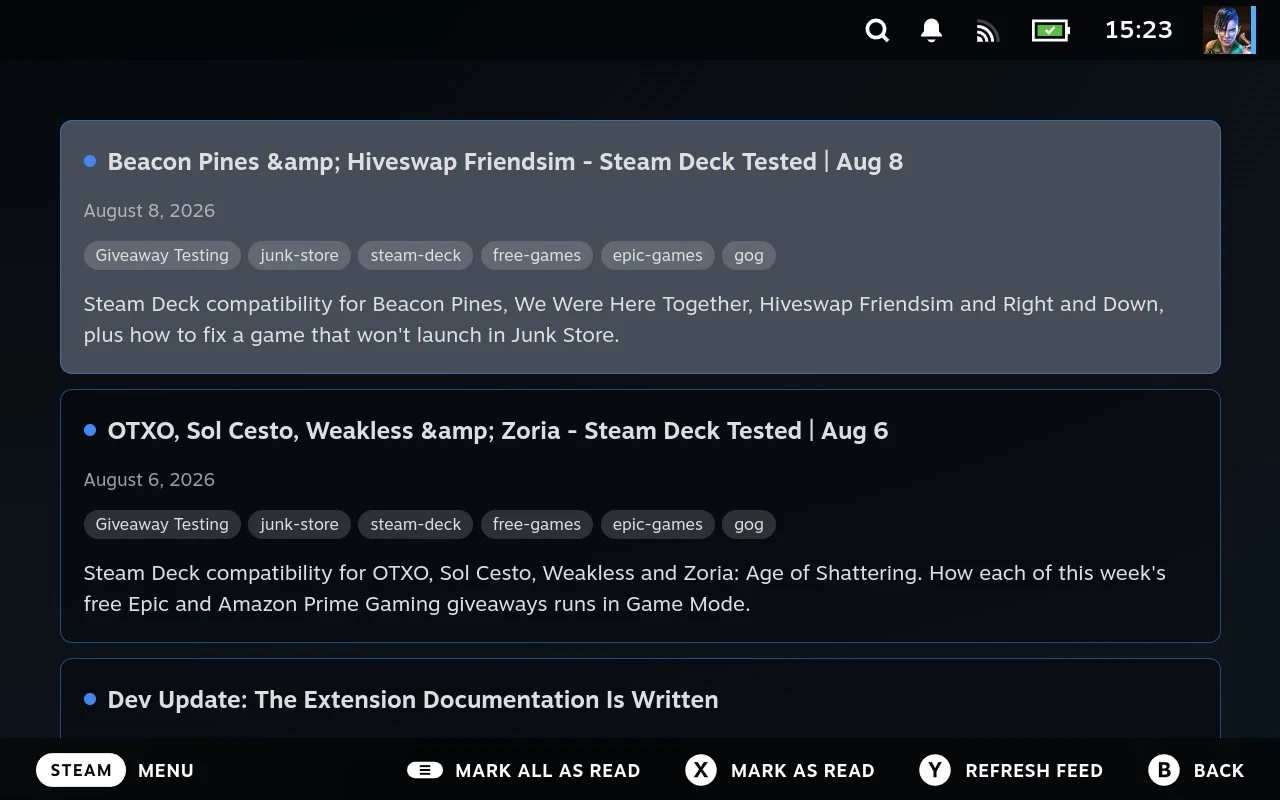Select MARK AS READ label
1280x800 pixels.
coord(803,770)
